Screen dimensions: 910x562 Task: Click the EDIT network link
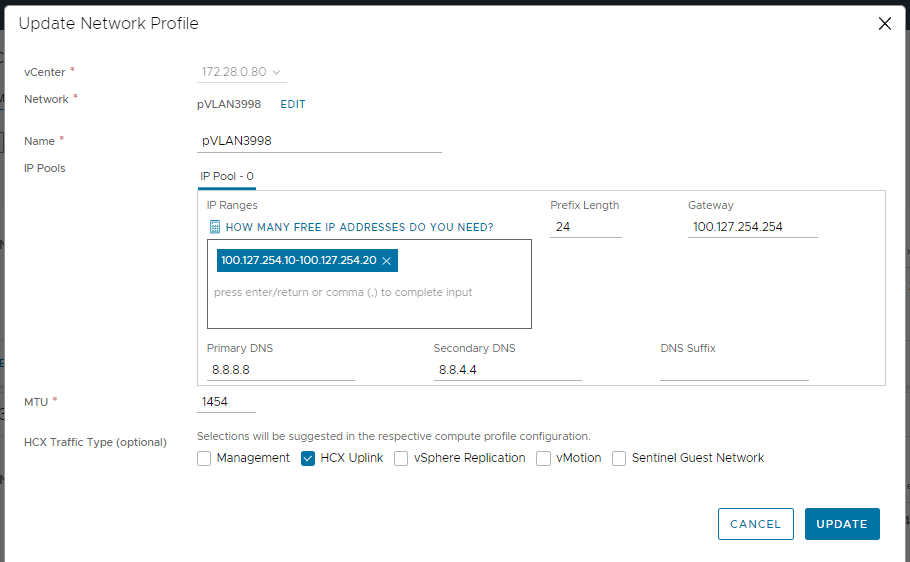pyautogui.click(x=292, y=105)
